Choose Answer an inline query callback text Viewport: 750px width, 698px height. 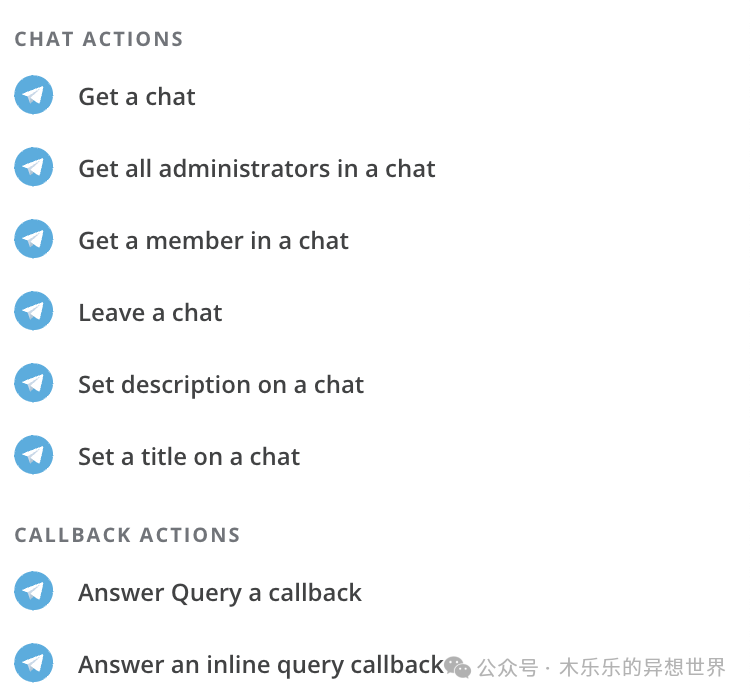(x=261, y=665)
